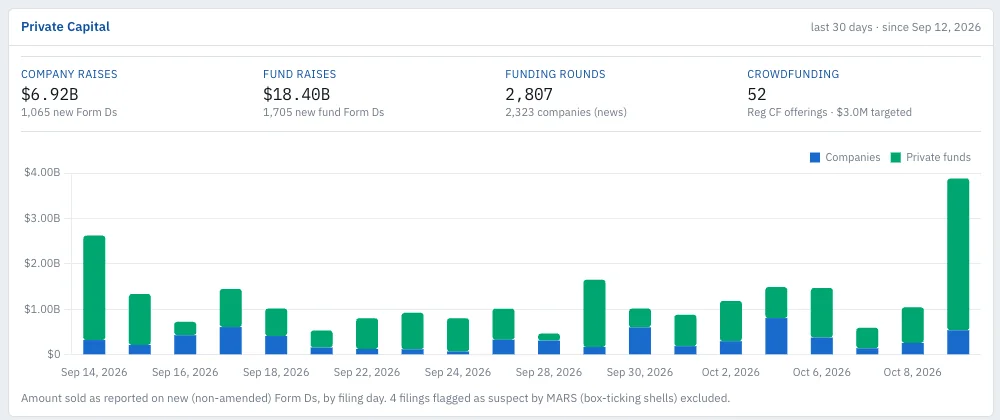The width and height of the screenshot is (1000, 420).
Task: Click the blue bar segment above Sep 30, 2026
Action: pos(640,341)
